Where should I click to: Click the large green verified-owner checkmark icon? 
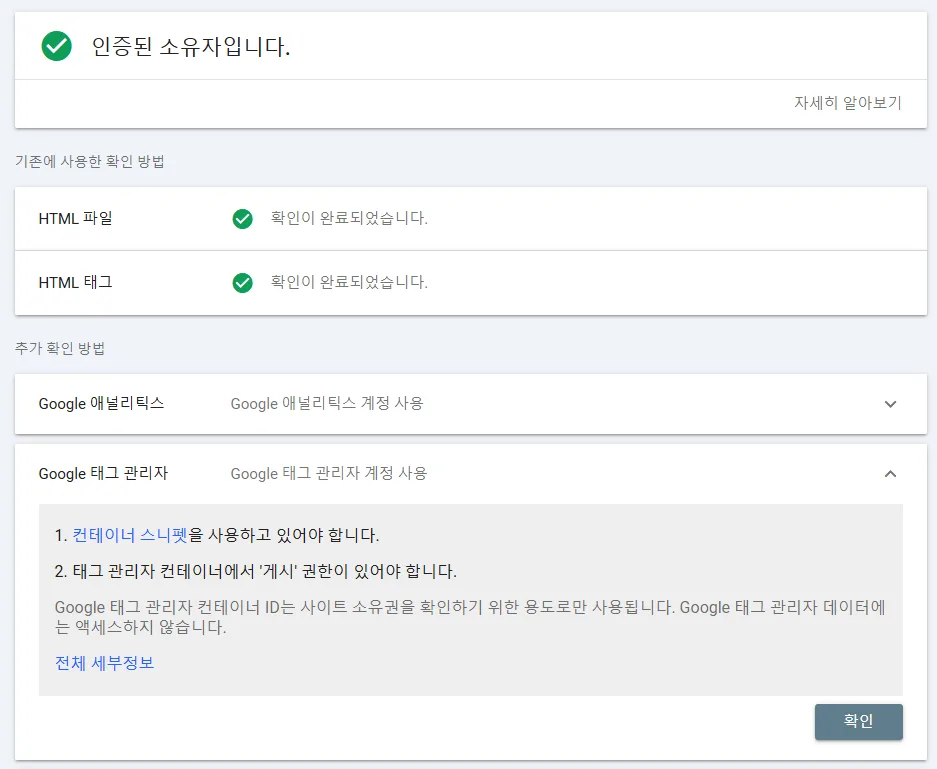(57, 46)
